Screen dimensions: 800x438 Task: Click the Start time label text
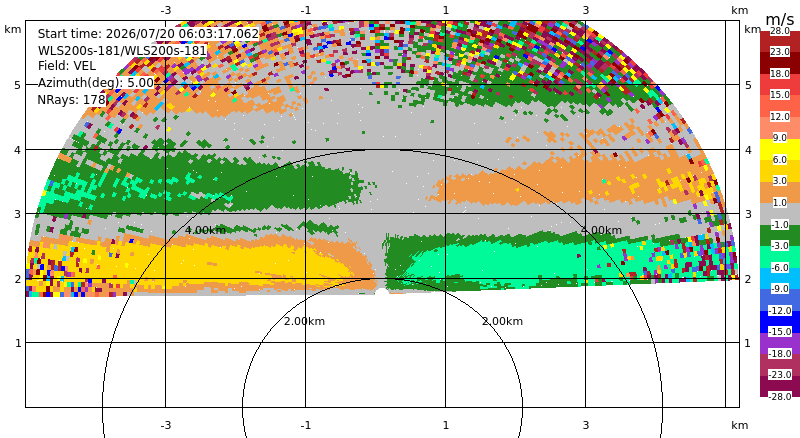tap(148, 34)
